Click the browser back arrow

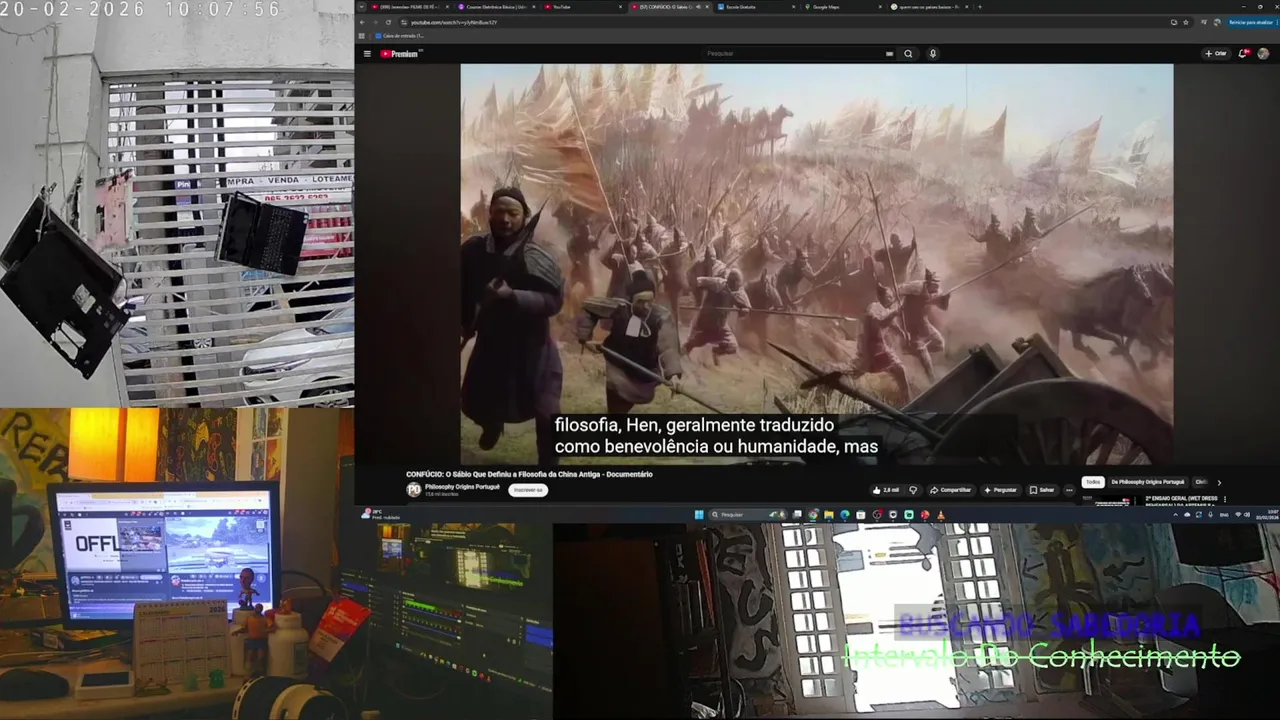[x=362, y=22]
